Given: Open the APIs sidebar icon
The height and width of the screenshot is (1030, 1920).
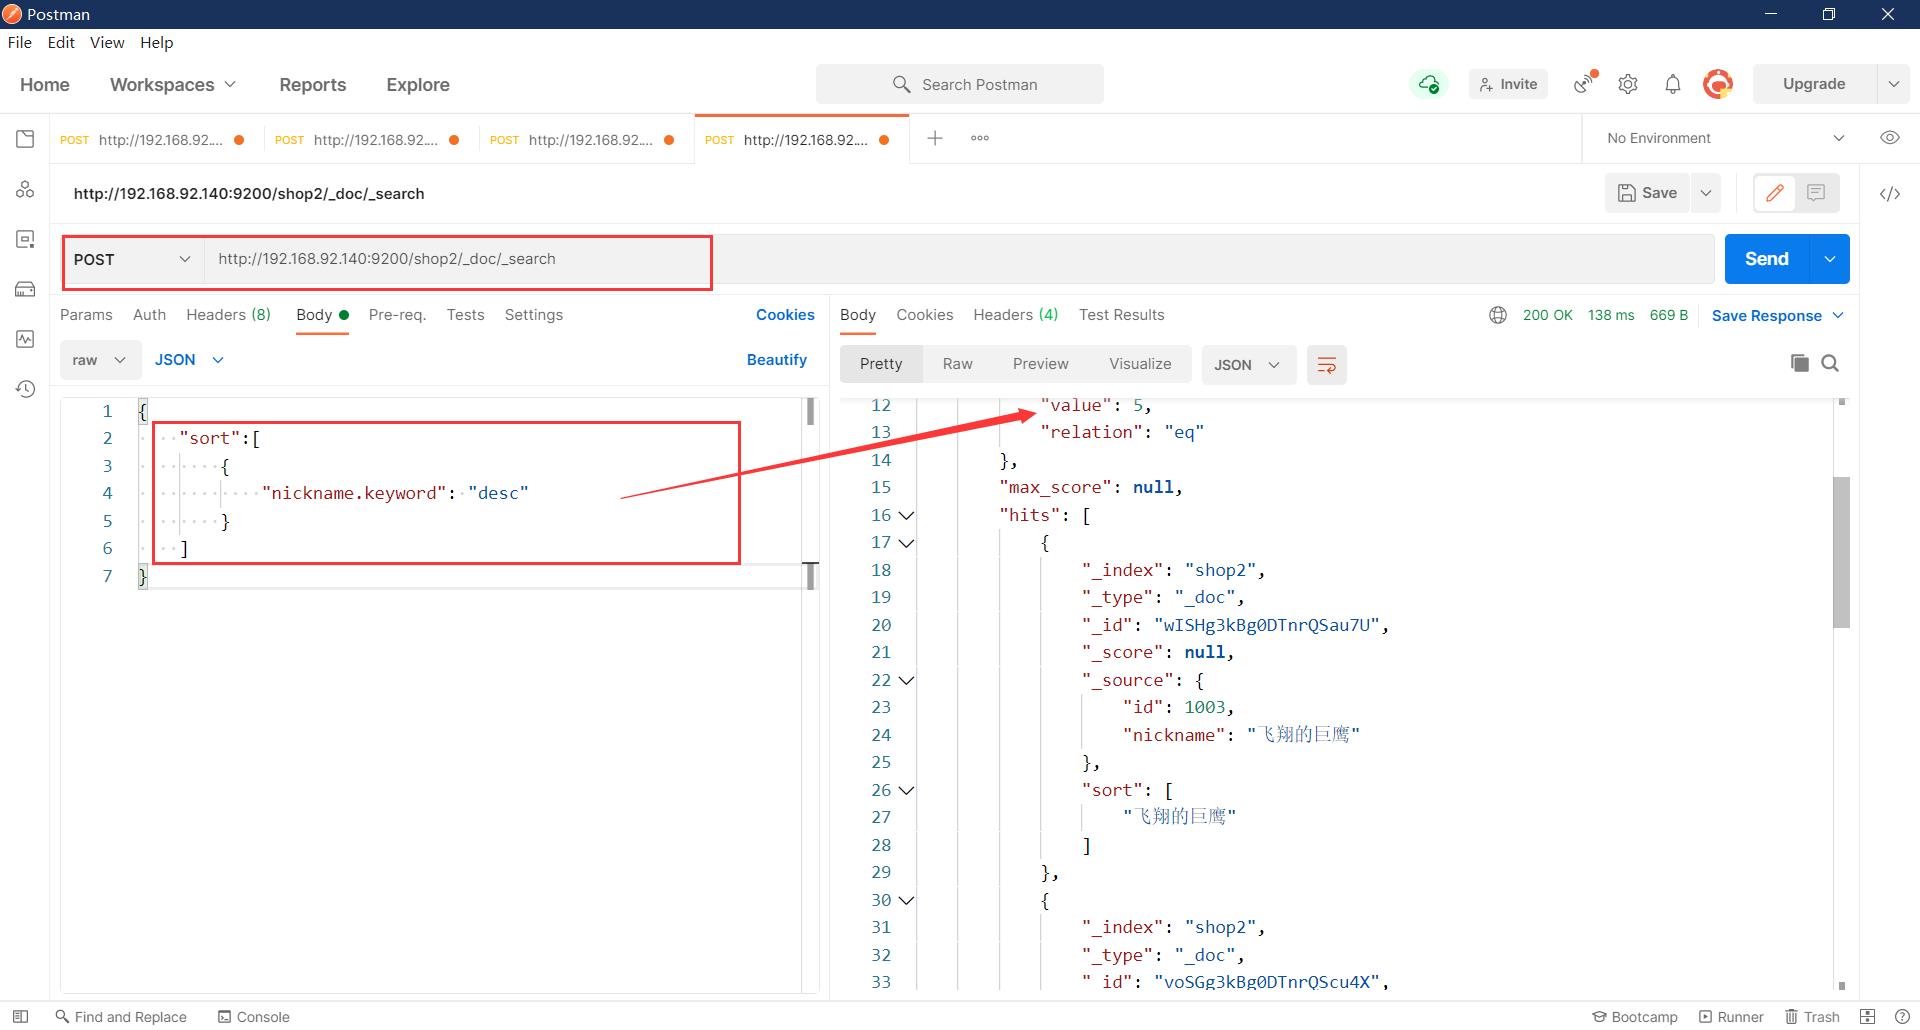Looking at the screenshot, I should tap(25, 189).
